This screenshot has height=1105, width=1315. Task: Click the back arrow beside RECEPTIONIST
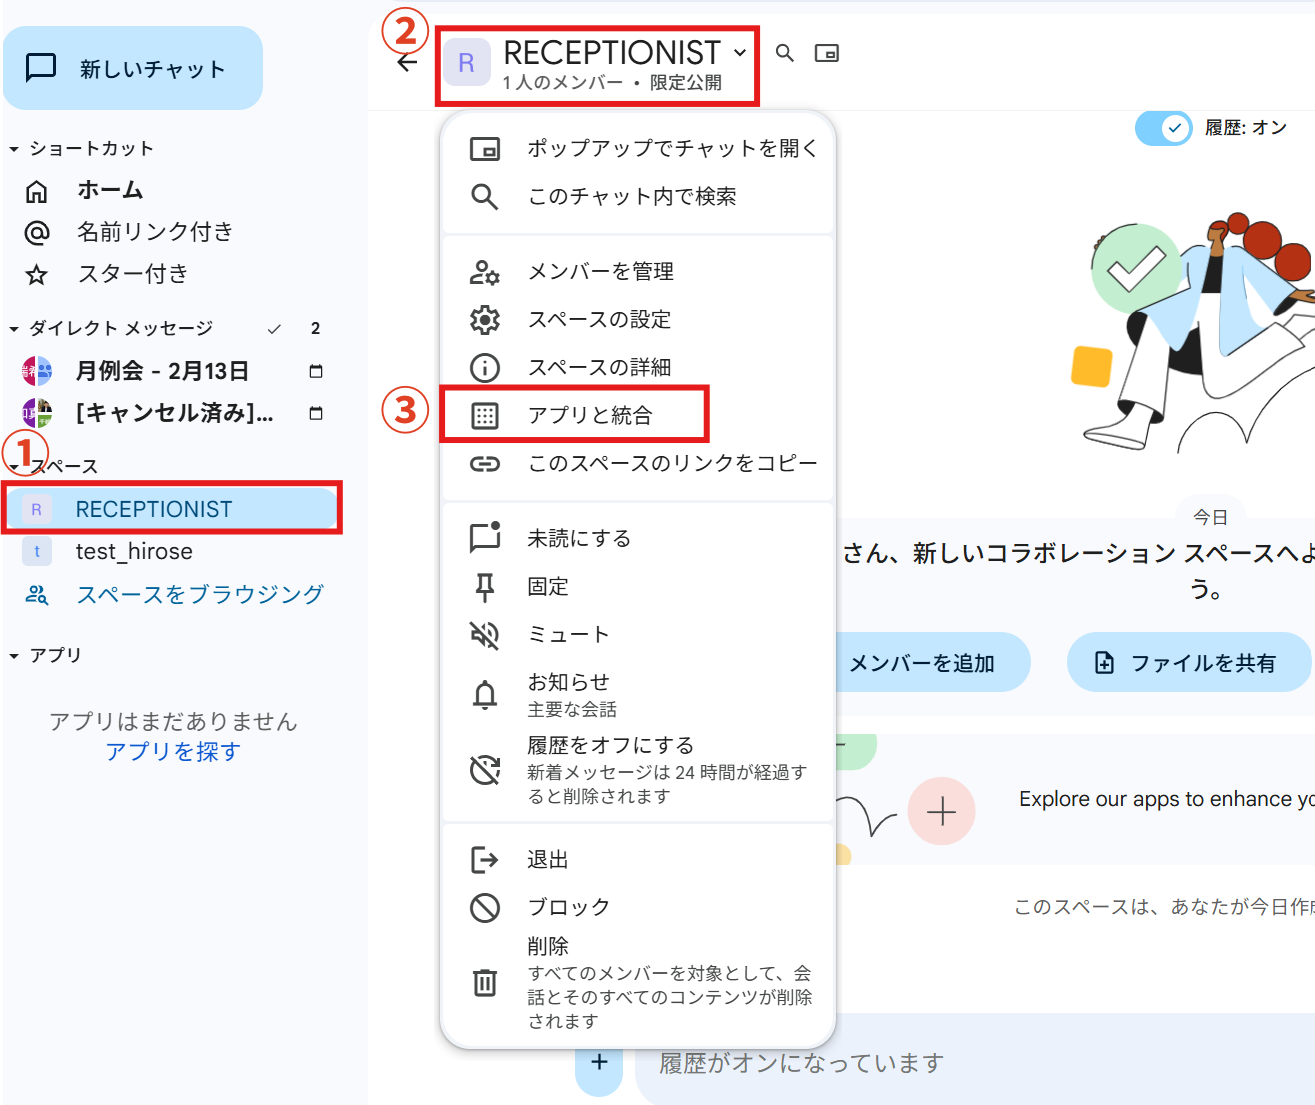click(407, 63)
